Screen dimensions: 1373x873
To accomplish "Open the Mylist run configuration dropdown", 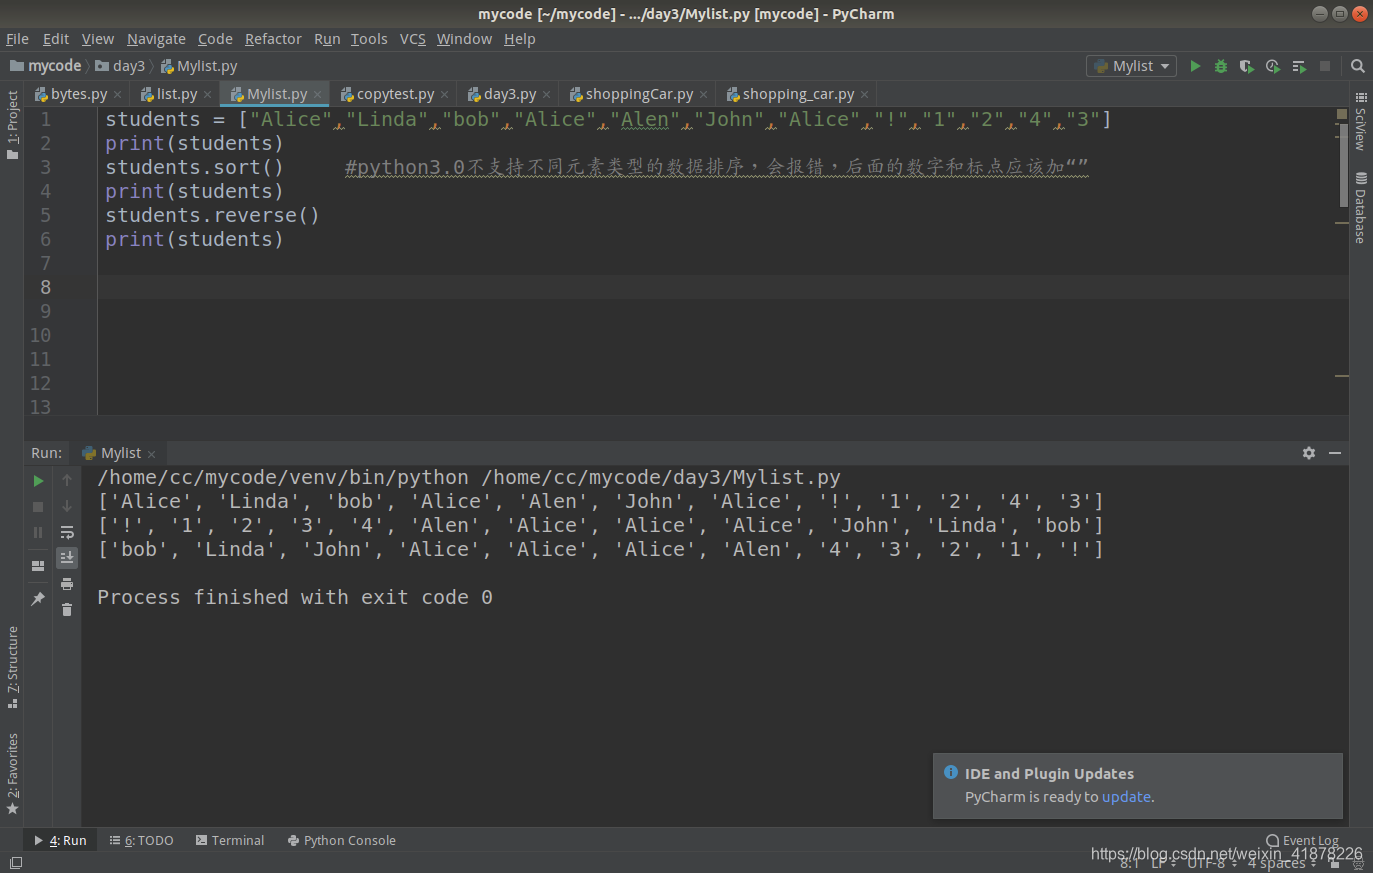I will click(1131, 66).
